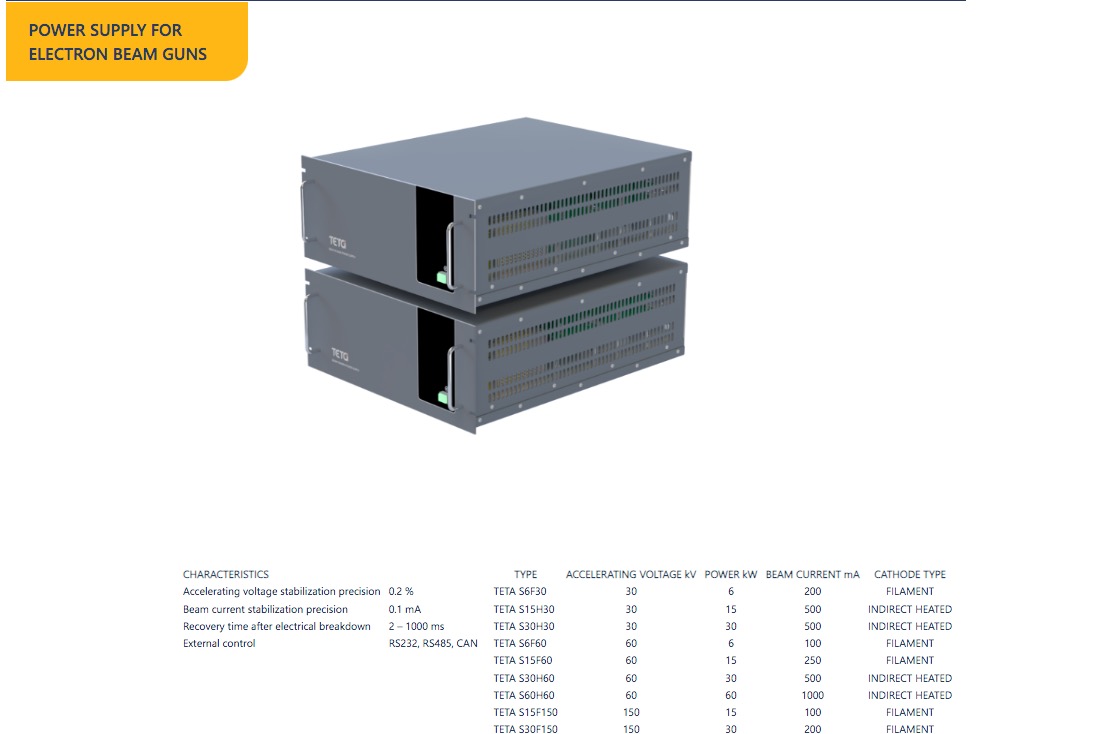
Task: Click the TETA S15F150 model entry
Action: tap(525, 712)
